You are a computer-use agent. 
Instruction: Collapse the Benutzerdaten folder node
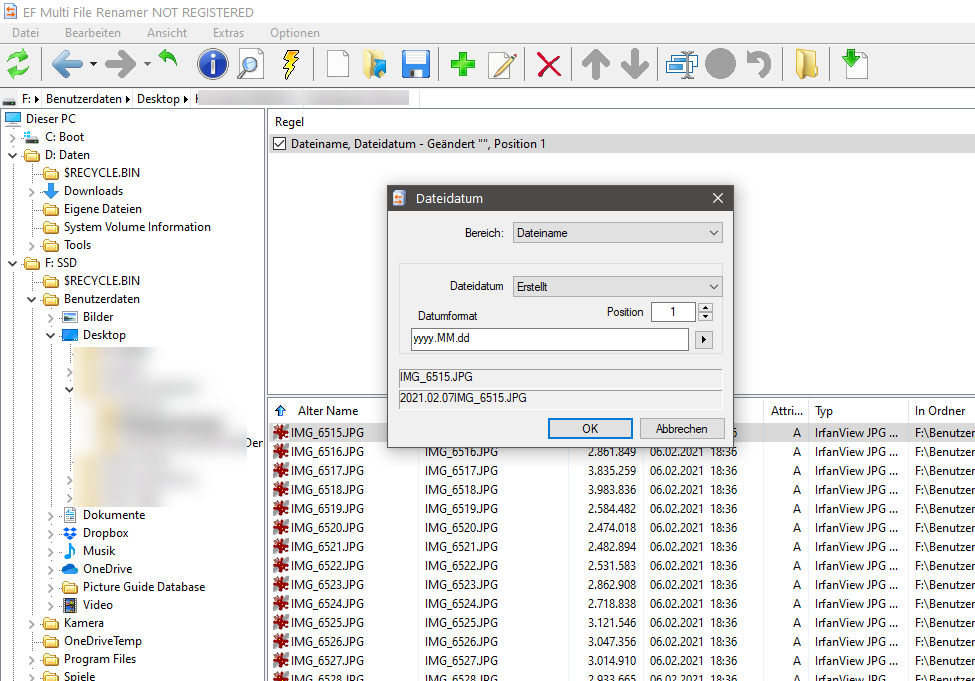click(31, 300)
